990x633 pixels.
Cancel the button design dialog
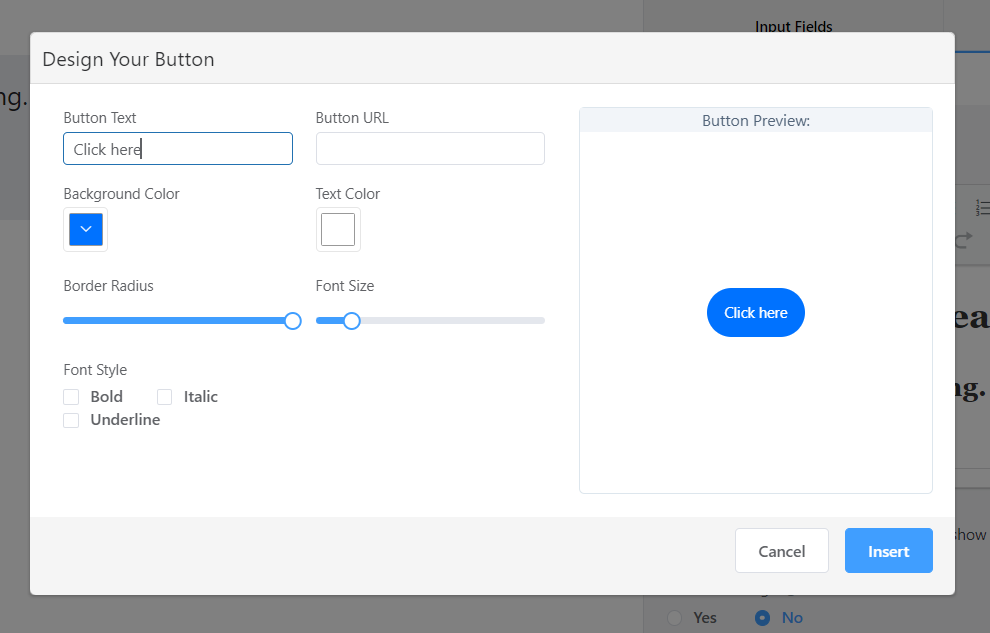coord(782,551)
